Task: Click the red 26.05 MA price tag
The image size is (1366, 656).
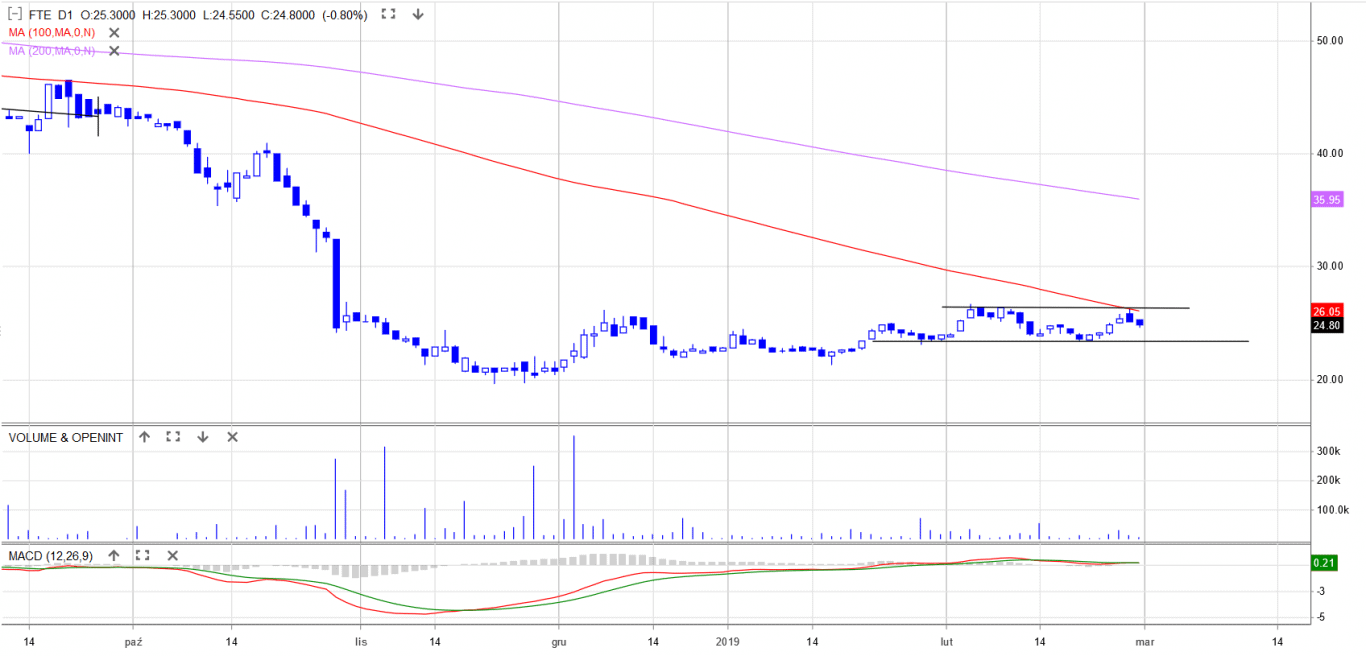Action: coord(1326,312)
